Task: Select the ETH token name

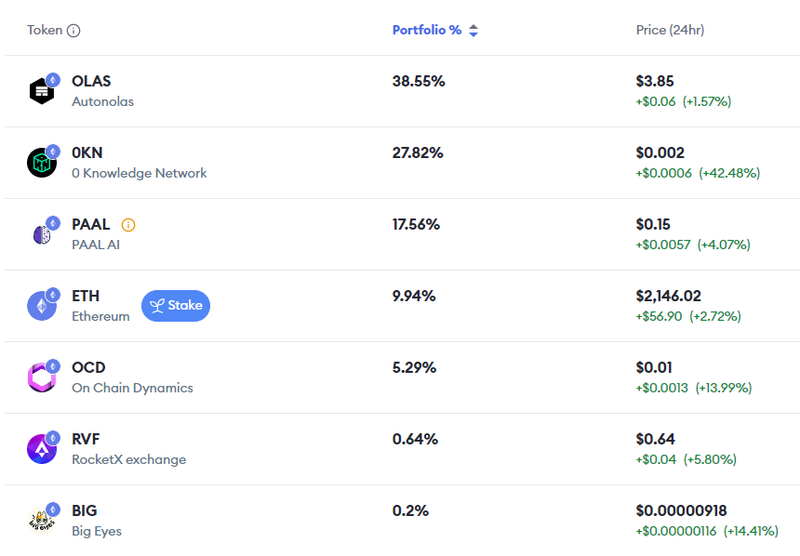Action: (x=86, y=296)
